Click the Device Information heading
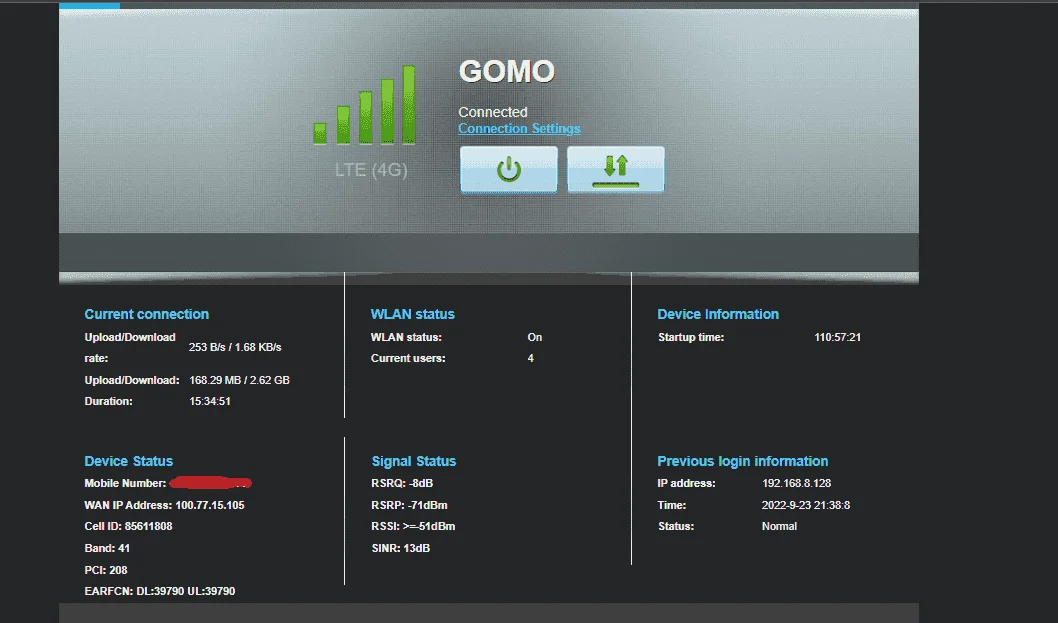 click(718, 314)
